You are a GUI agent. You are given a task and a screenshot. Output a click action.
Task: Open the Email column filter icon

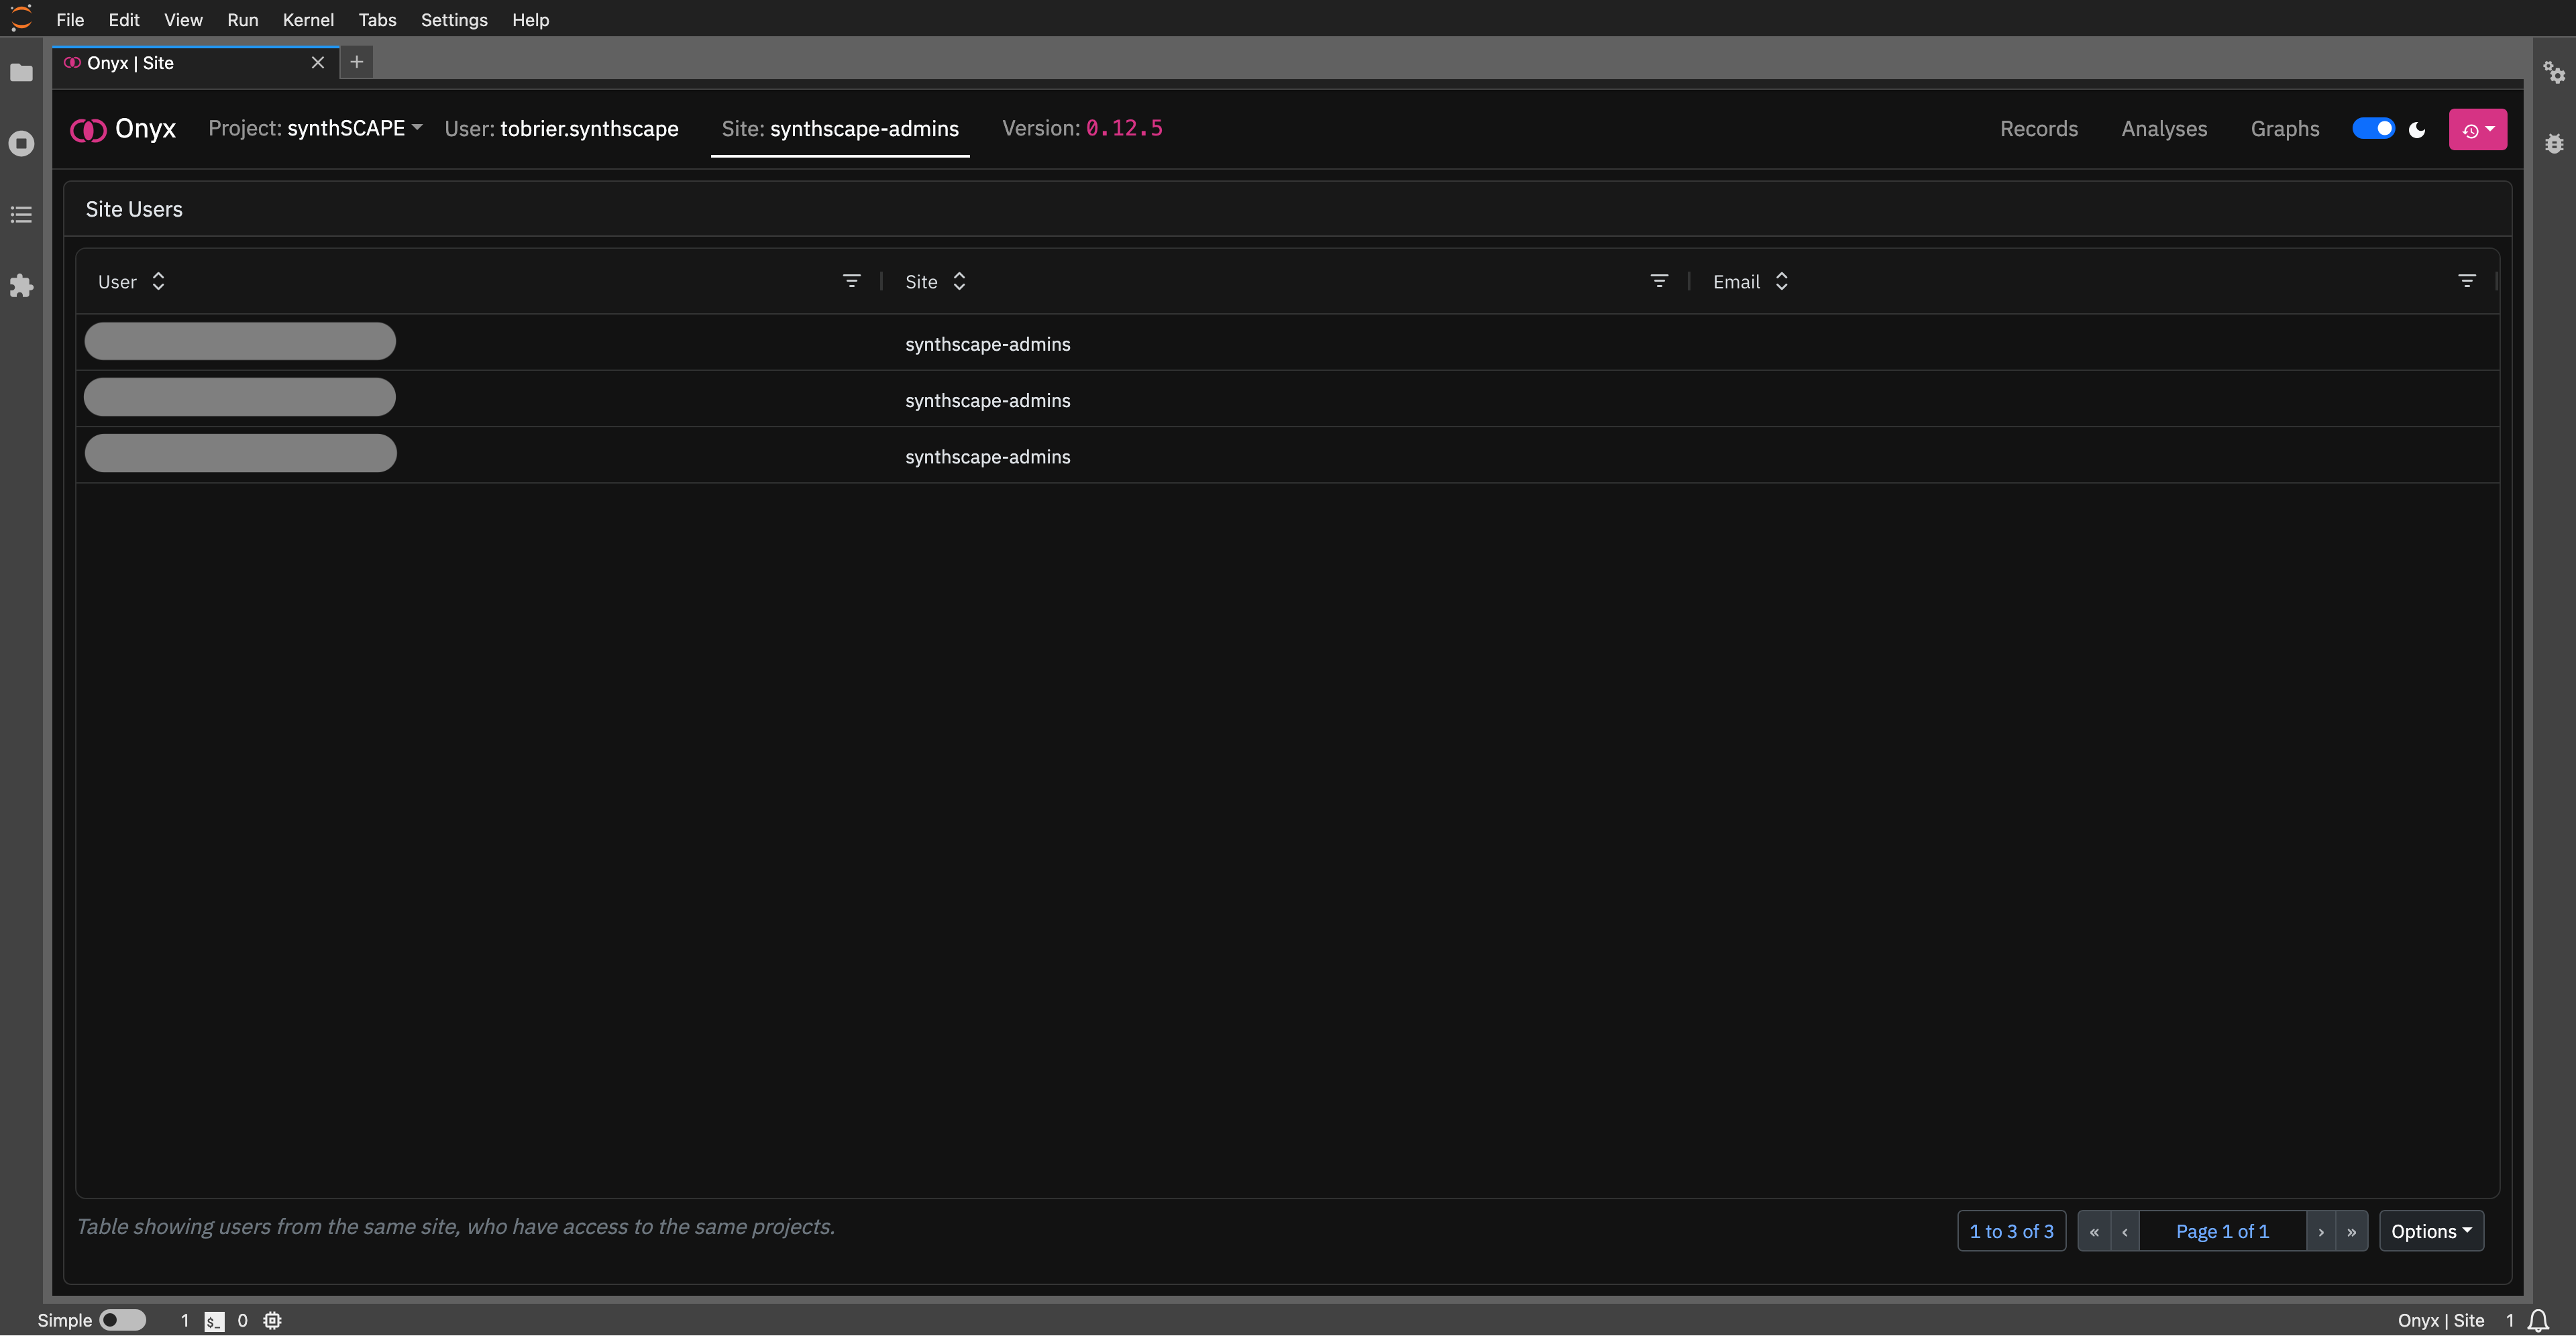coord(2467,282)
